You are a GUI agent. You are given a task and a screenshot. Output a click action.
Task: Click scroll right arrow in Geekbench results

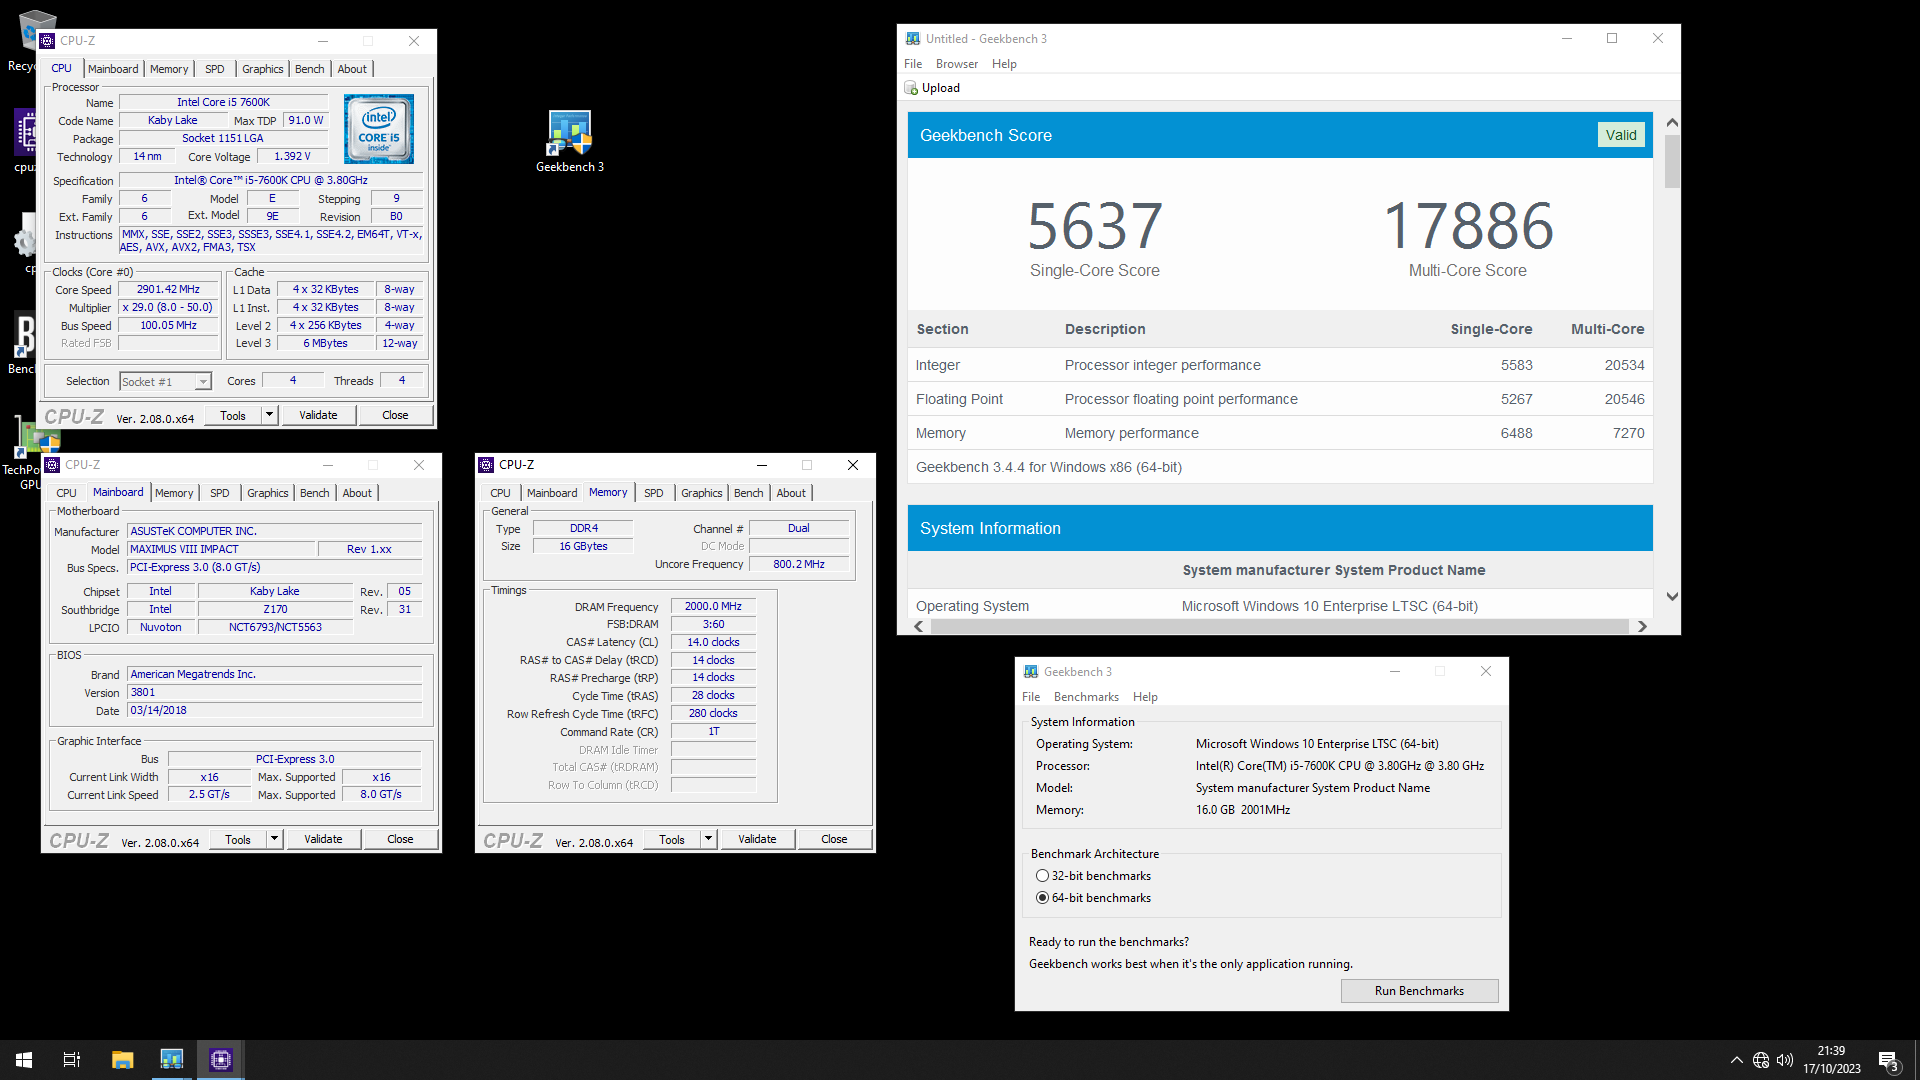(1642, 627)
